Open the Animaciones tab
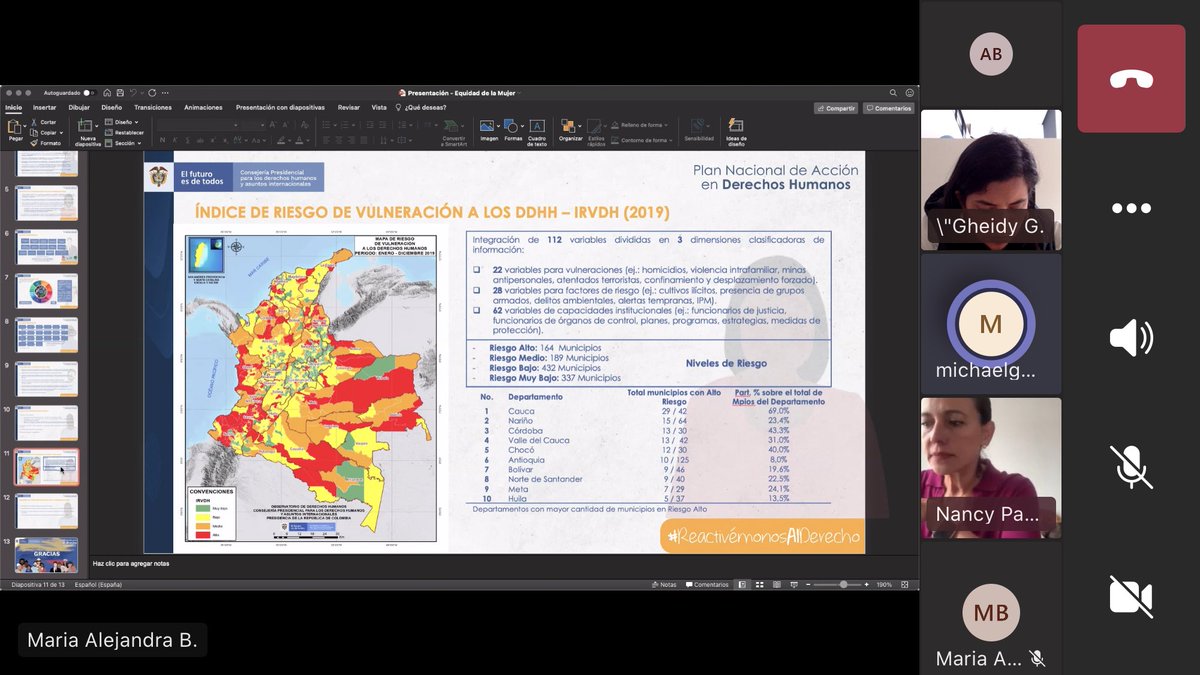Image resolution: width=1200 pixels, height=675 pixels. (203, 107)
